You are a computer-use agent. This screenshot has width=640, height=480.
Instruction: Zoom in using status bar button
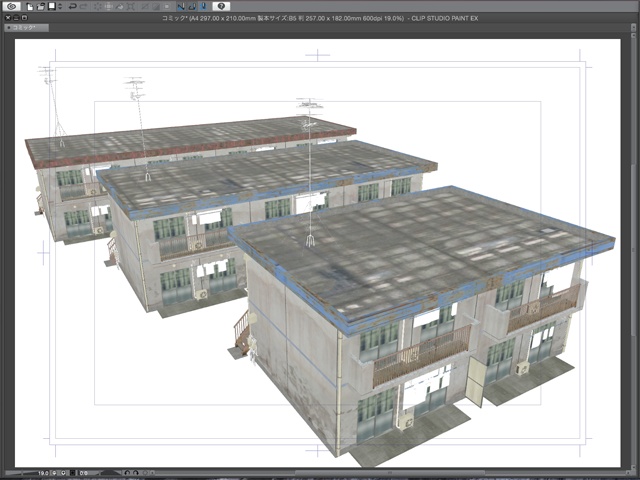point(63,473)
